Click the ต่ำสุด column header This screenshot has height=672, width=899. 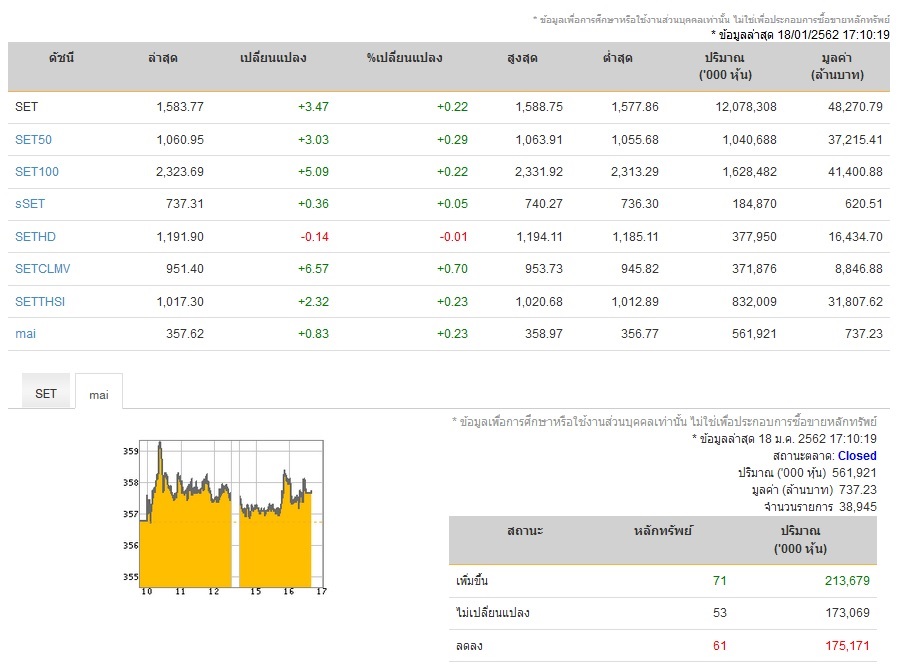point(617,57)
